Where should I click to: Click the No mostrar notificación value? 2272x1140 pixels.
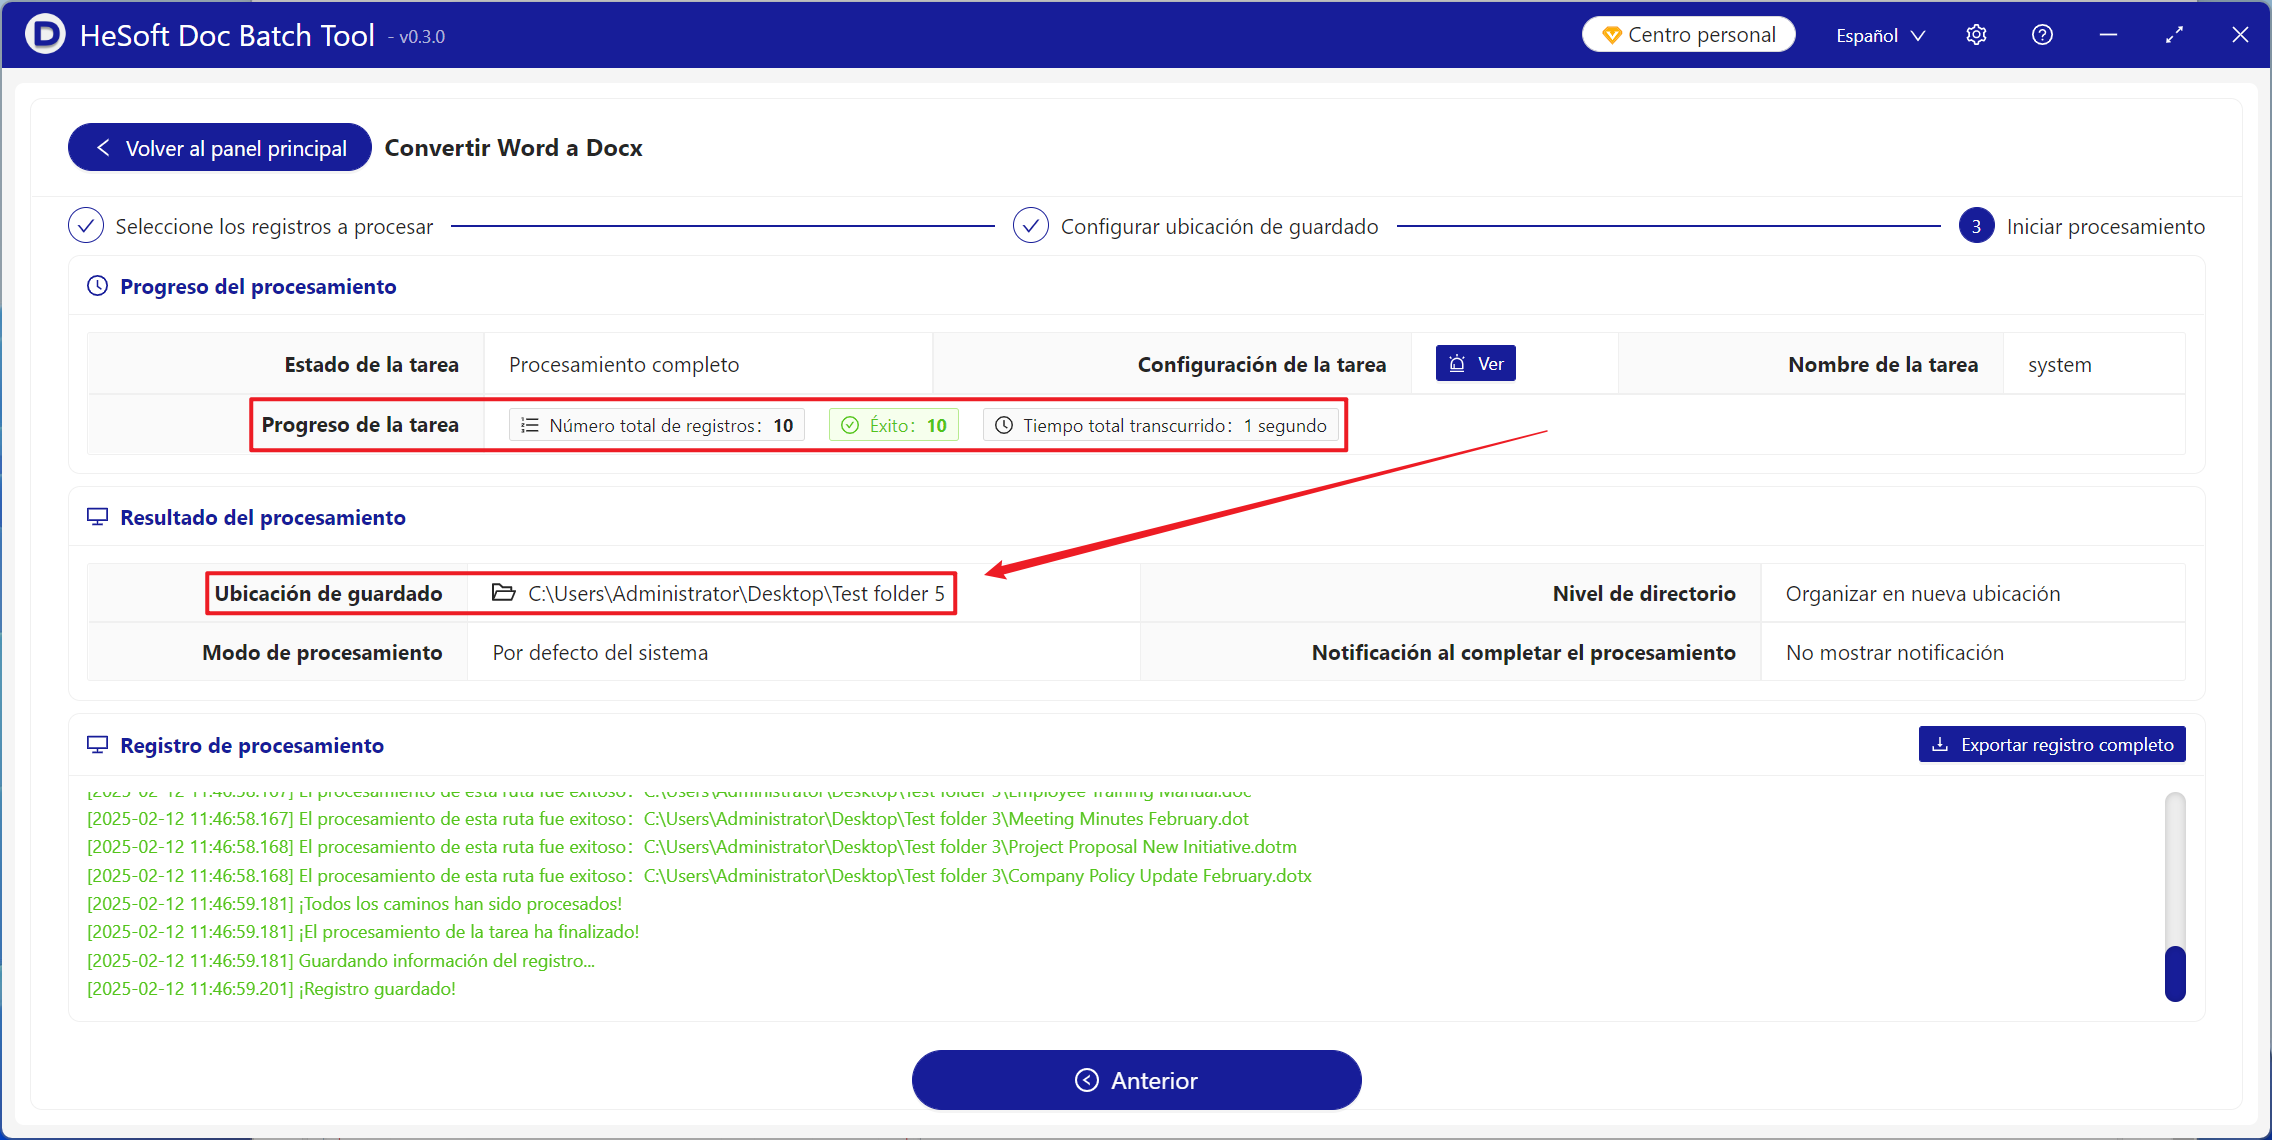pyautogui.click(x=1895, y=653)
